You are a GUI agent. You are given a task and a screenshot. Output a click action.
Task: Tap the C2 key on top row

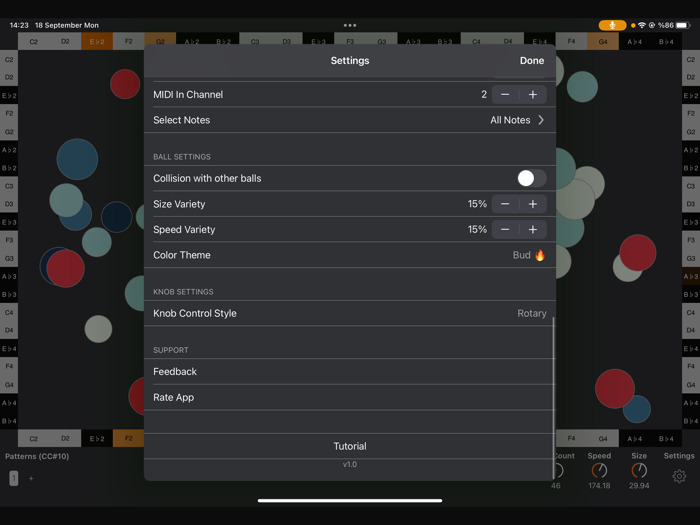[33, 42]
